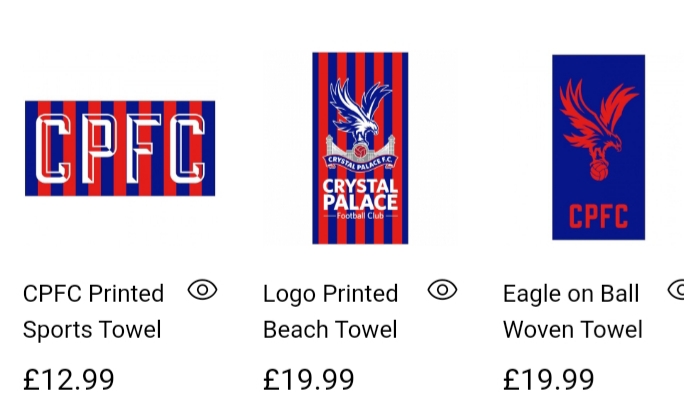The height and width of the screenshot is (414, 684).
Task: Open the CPFC striped sports towel image
Action: click(120, 148)
